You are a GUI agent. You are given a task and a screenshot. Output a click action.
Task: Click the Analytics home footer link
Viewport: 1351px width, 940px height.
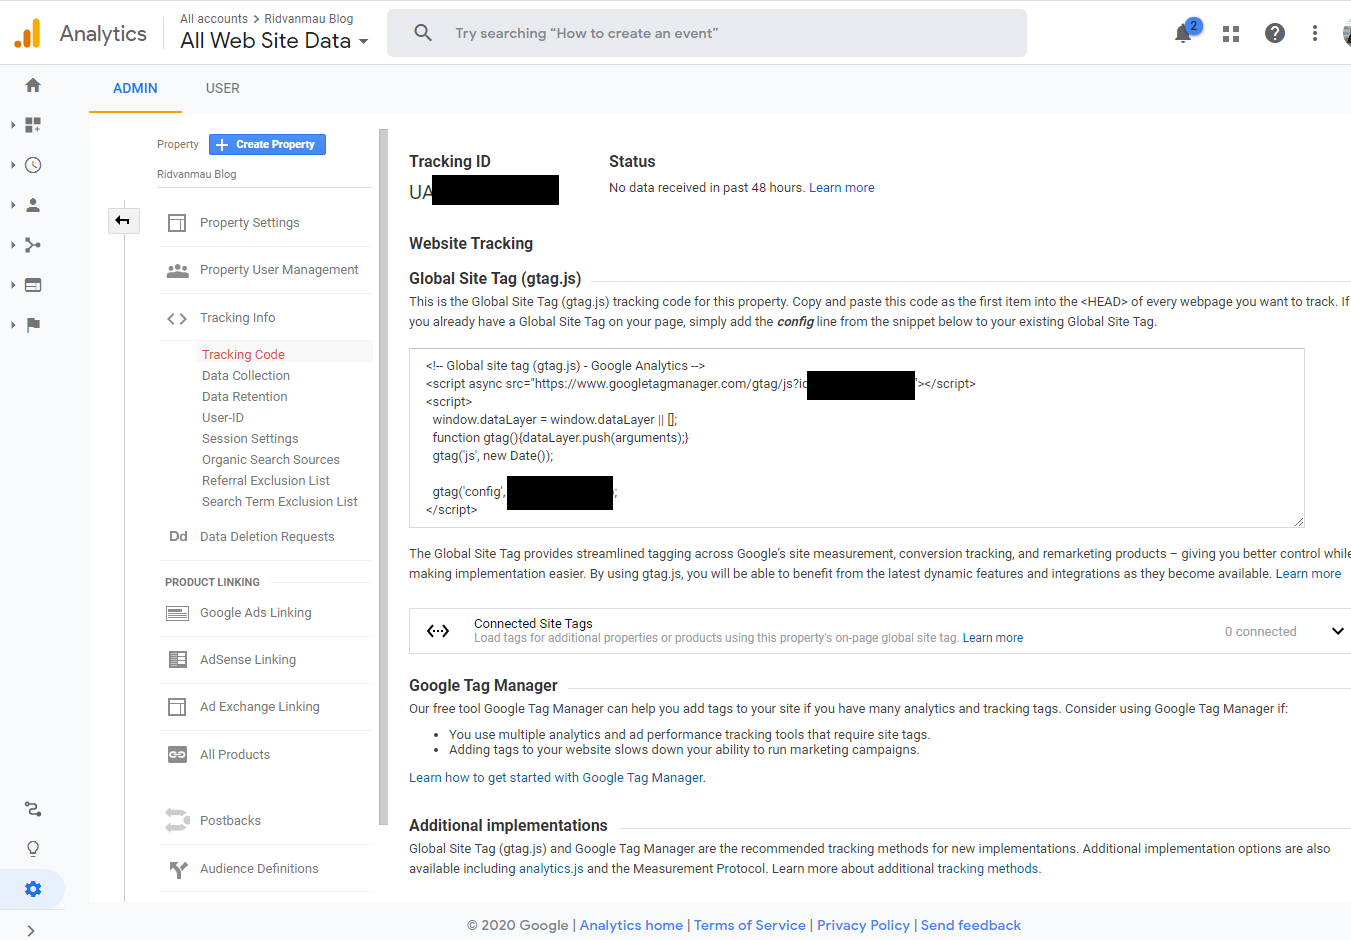coord(631,926)
